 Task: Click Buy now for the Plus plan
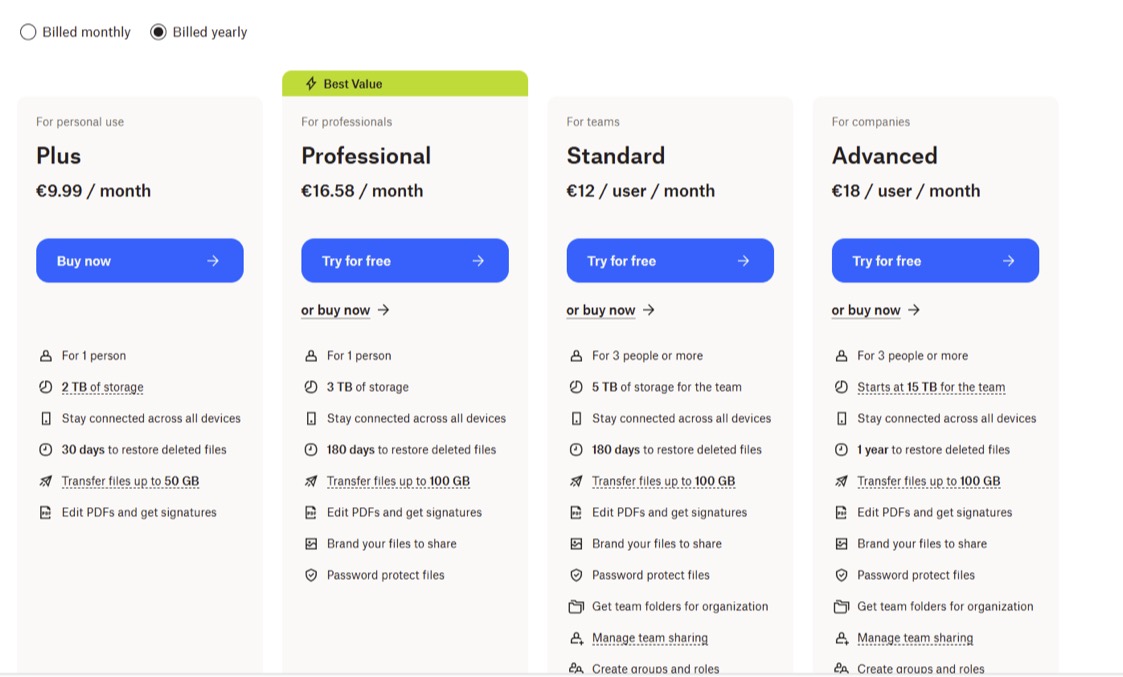(139, 261)
